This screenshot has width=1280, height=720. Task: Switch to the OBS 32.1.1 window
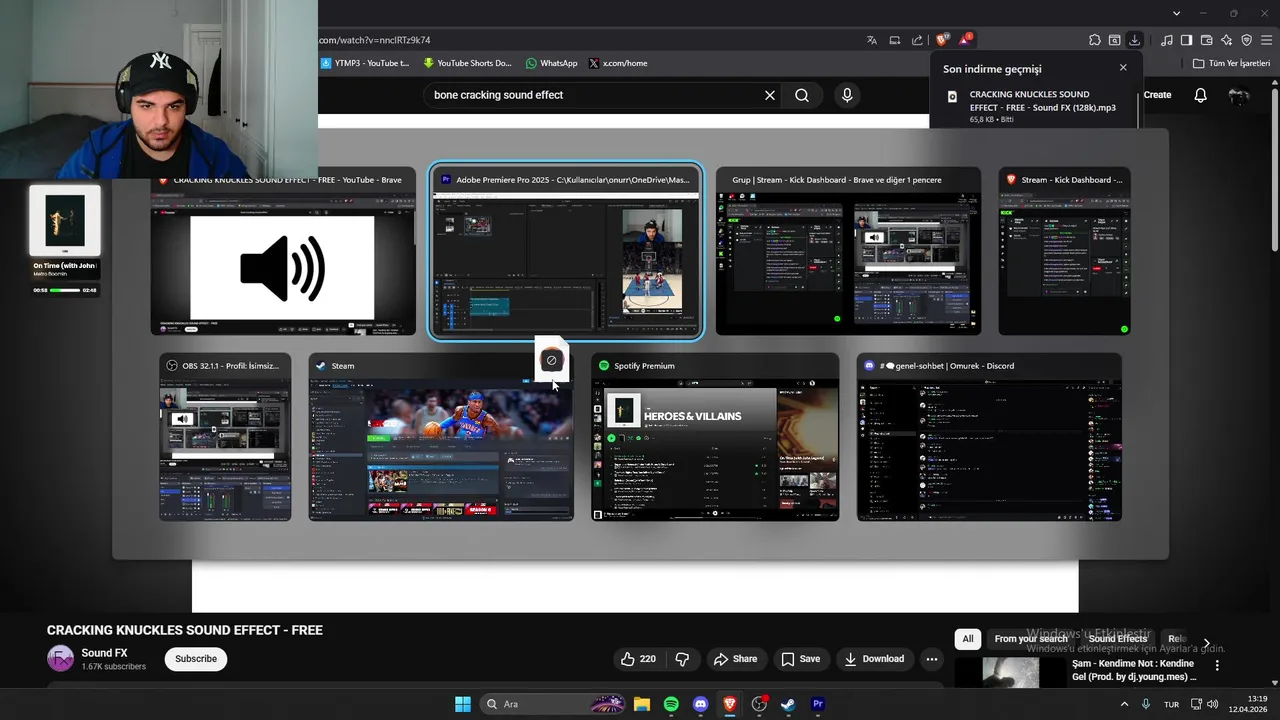click(225, 437)
